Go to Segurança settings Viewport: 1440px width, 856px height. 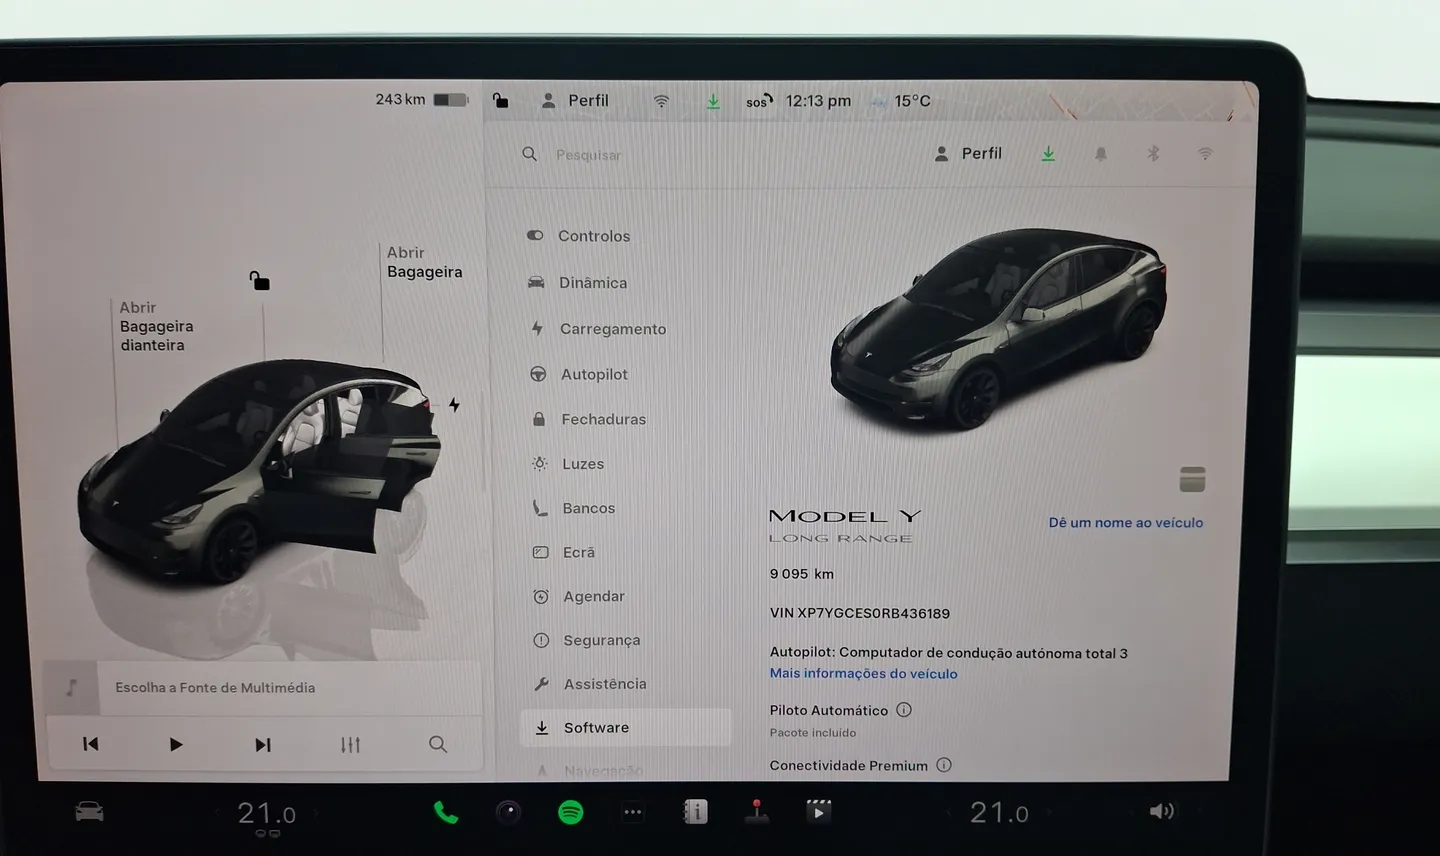[587, 640]
